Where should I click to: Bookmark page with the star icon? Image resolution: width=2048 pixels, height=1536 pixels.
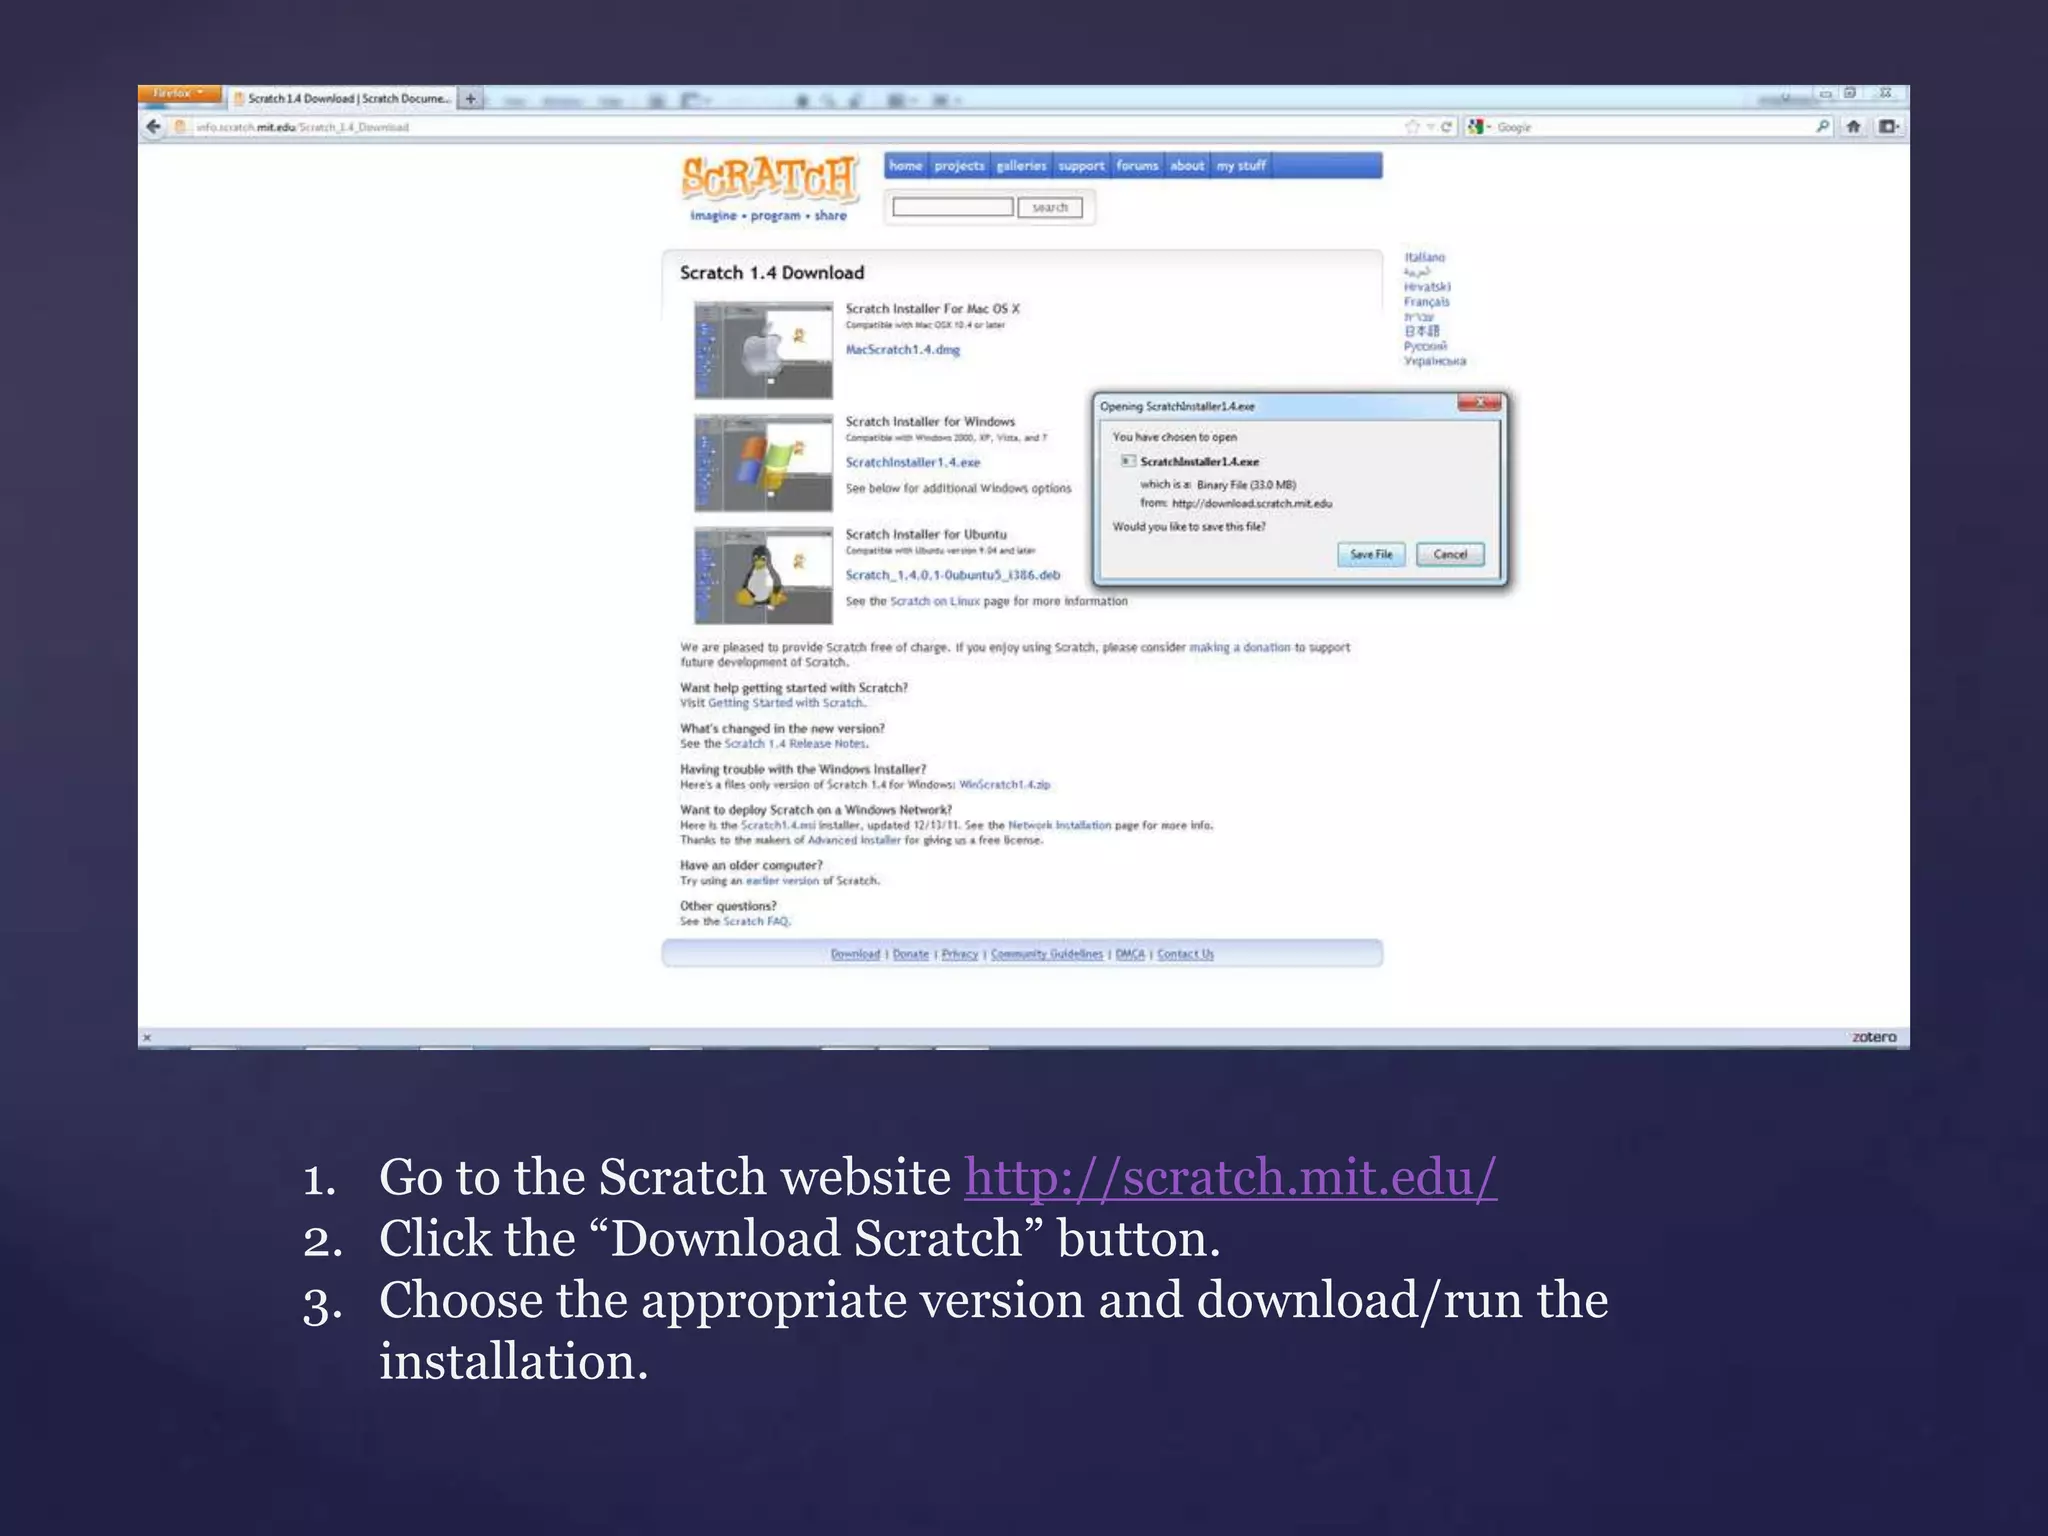tap(1412, 126)
